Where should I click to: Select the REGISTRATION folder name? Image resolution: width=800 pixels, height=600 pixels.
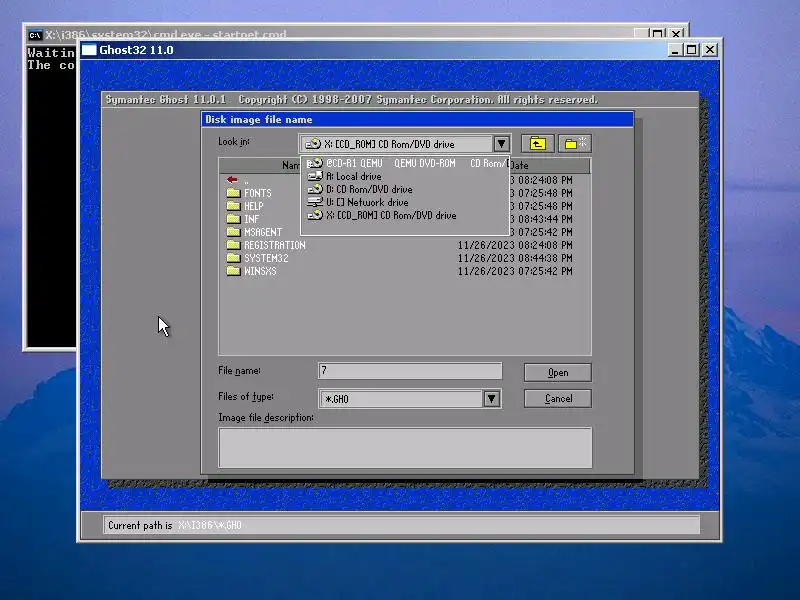[274, 245]
